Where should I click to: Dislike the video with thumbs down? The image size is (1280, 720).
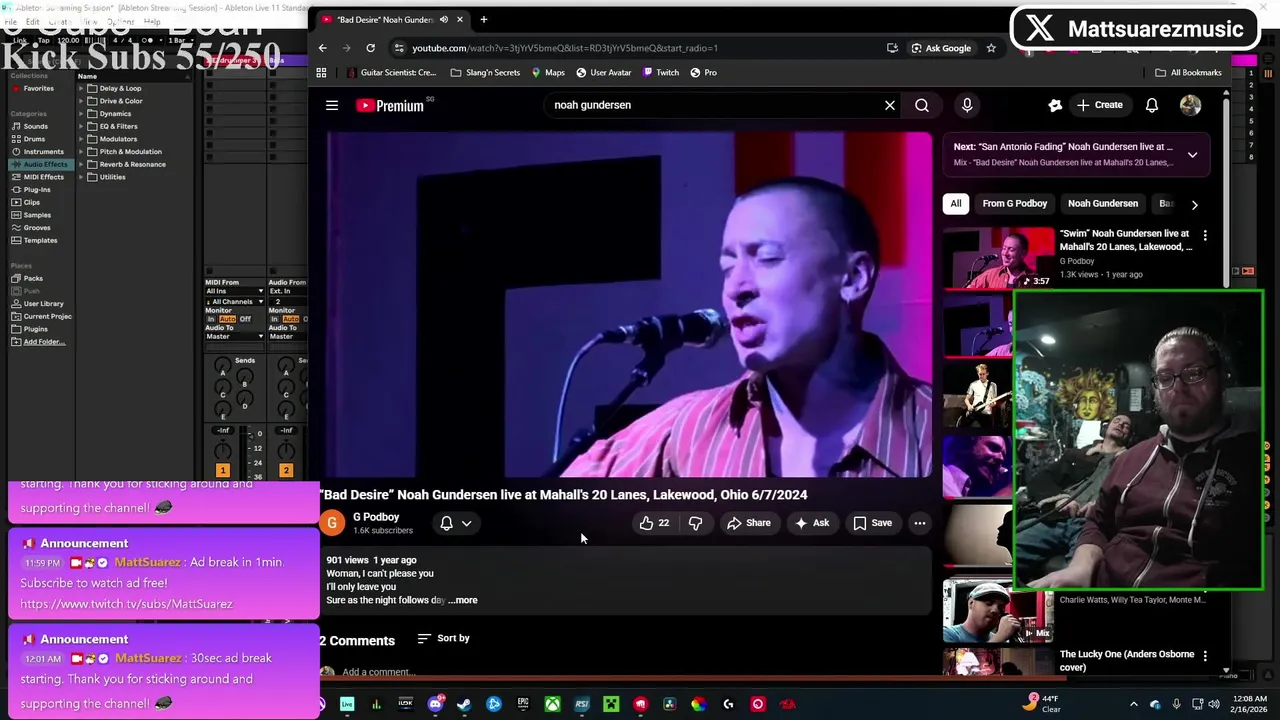[x=696, y=523]
